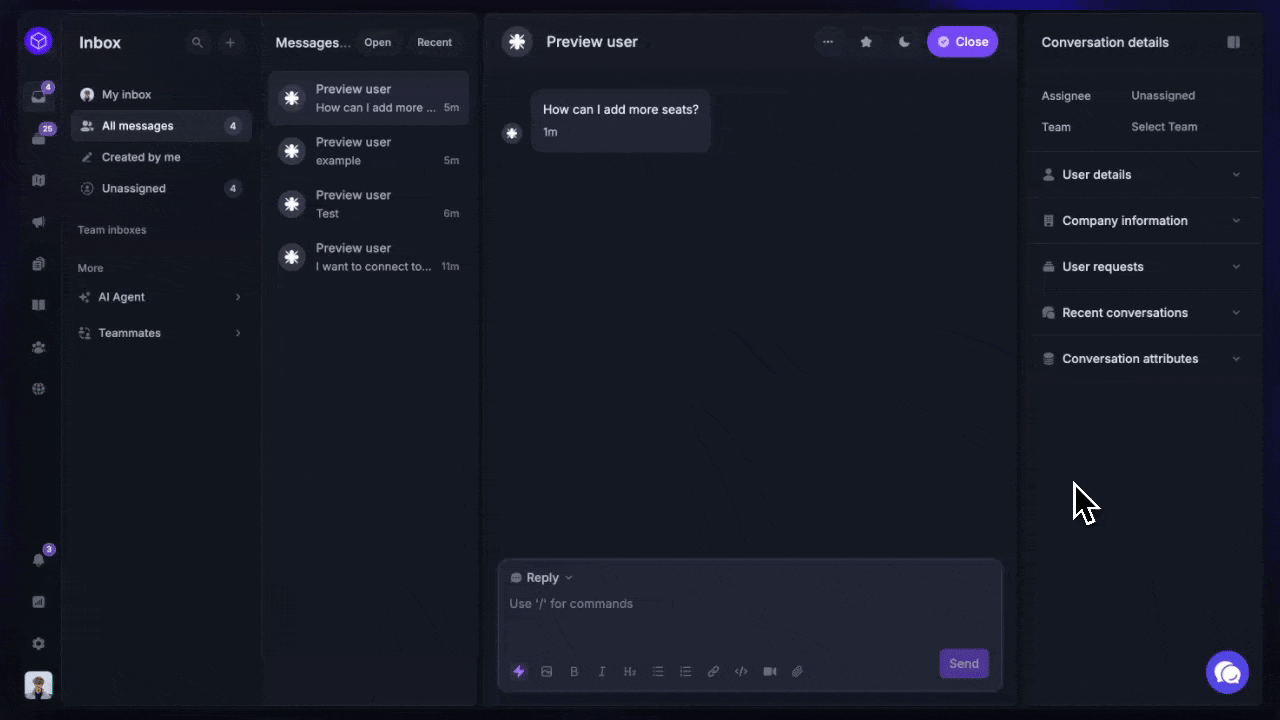Expand the User details section
The width and height of the screenshot is (1280, 720).
[x=1141, y=175]
